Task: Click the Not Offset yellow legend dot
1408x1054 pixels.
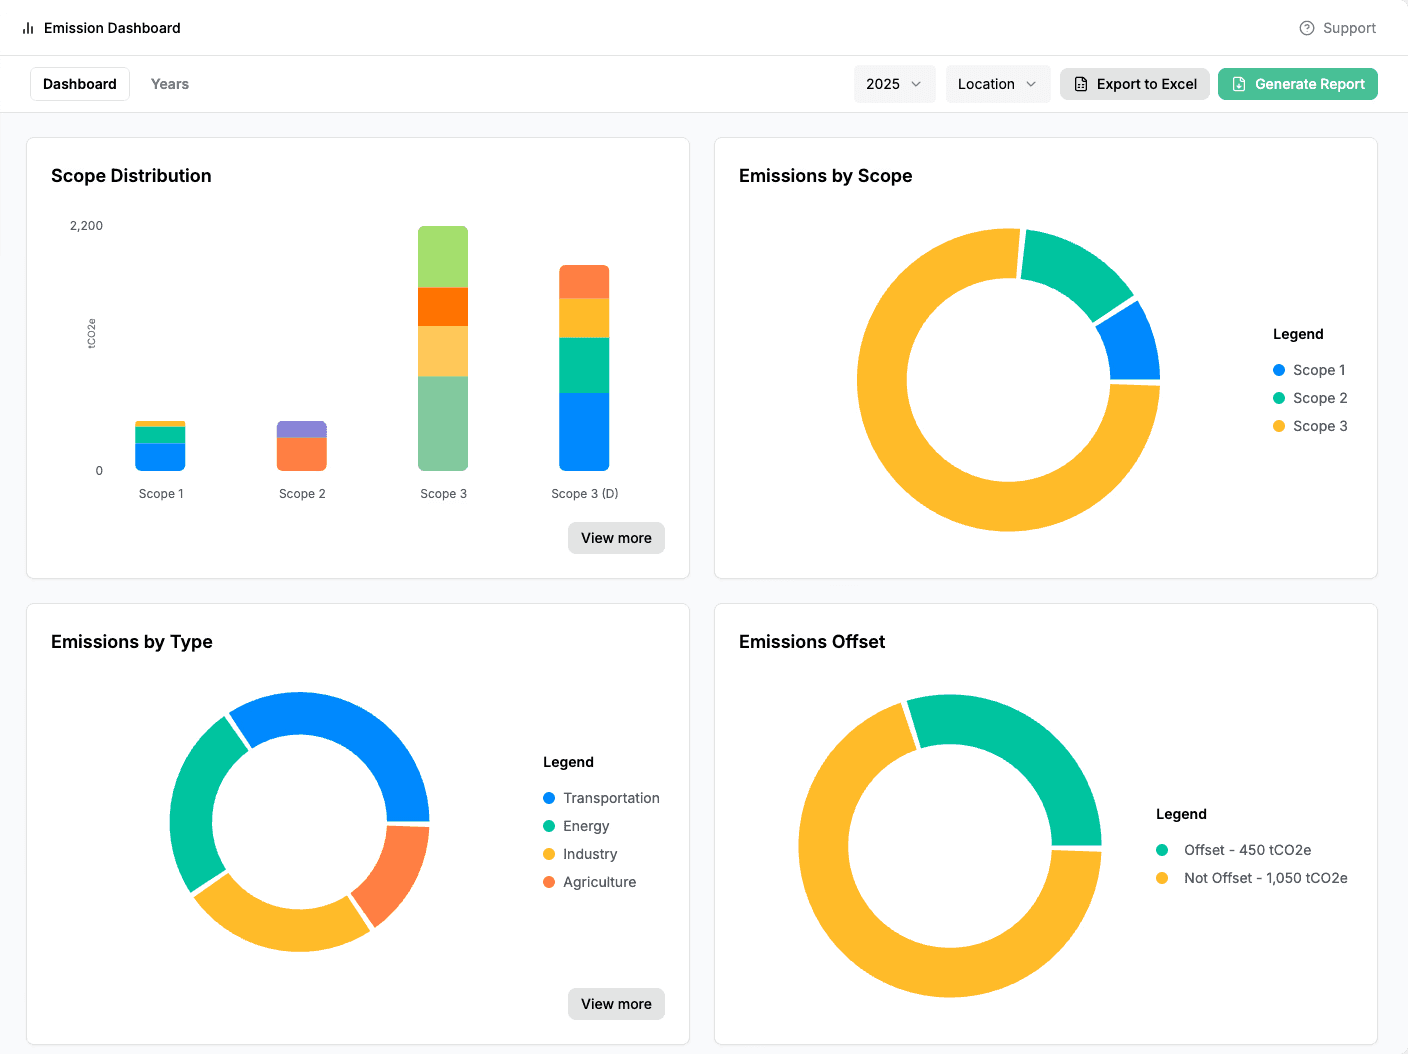Action: tap(1162, 878)
